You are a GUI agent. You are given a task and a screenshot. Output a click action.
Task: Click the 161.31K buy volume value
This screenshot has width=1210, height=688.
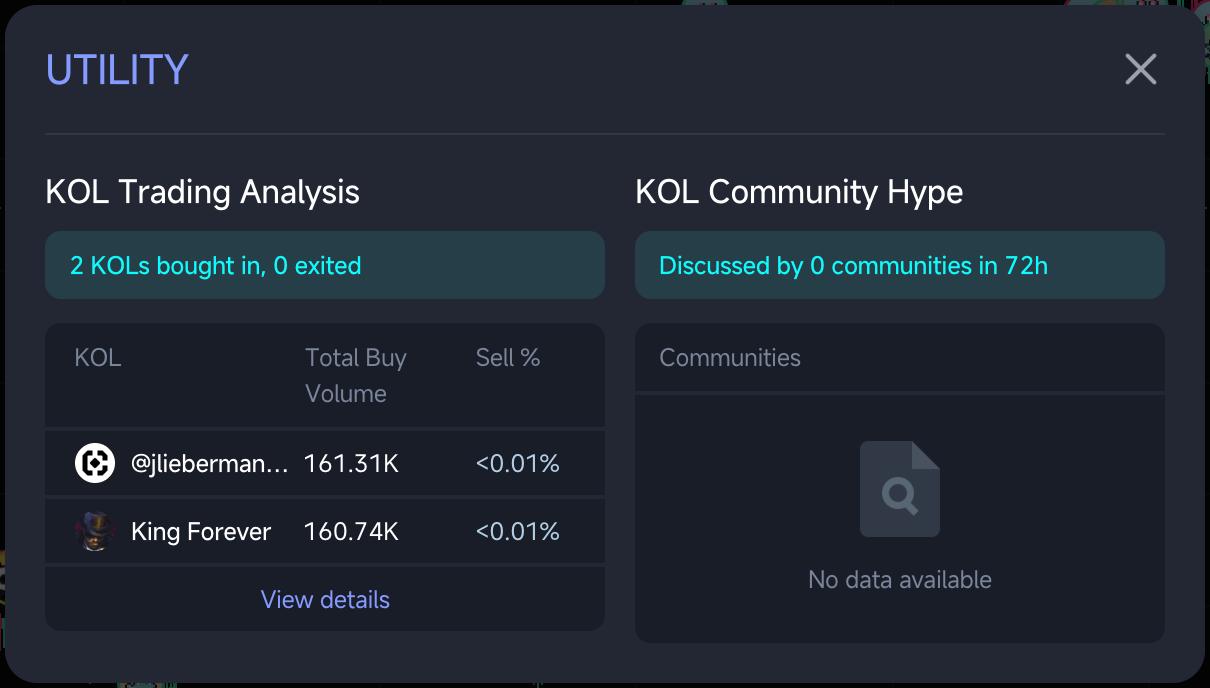click(x=351, y=463)
